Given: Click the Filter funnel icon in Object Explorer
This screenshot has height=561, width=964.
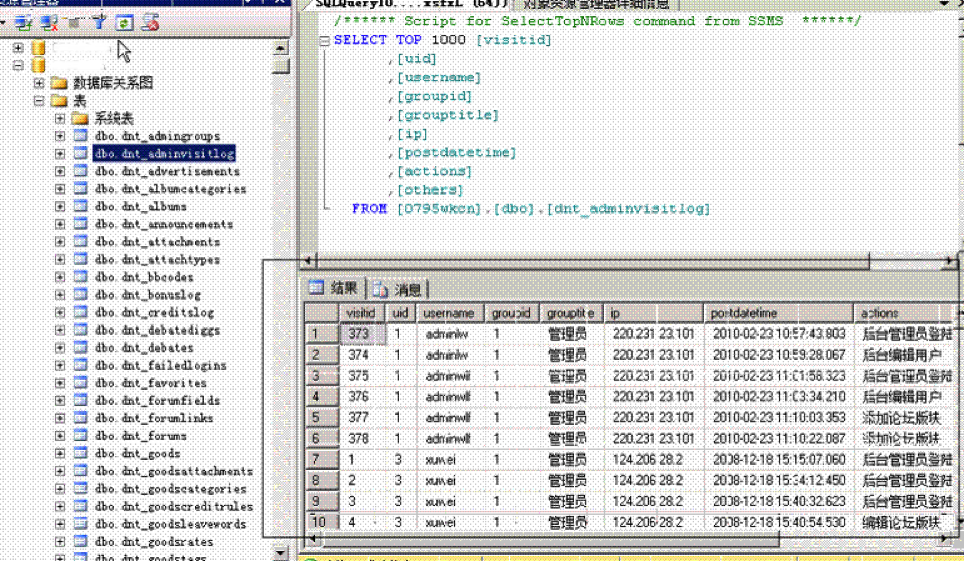Looking at the screenshot, I should (x=99, y=21).
